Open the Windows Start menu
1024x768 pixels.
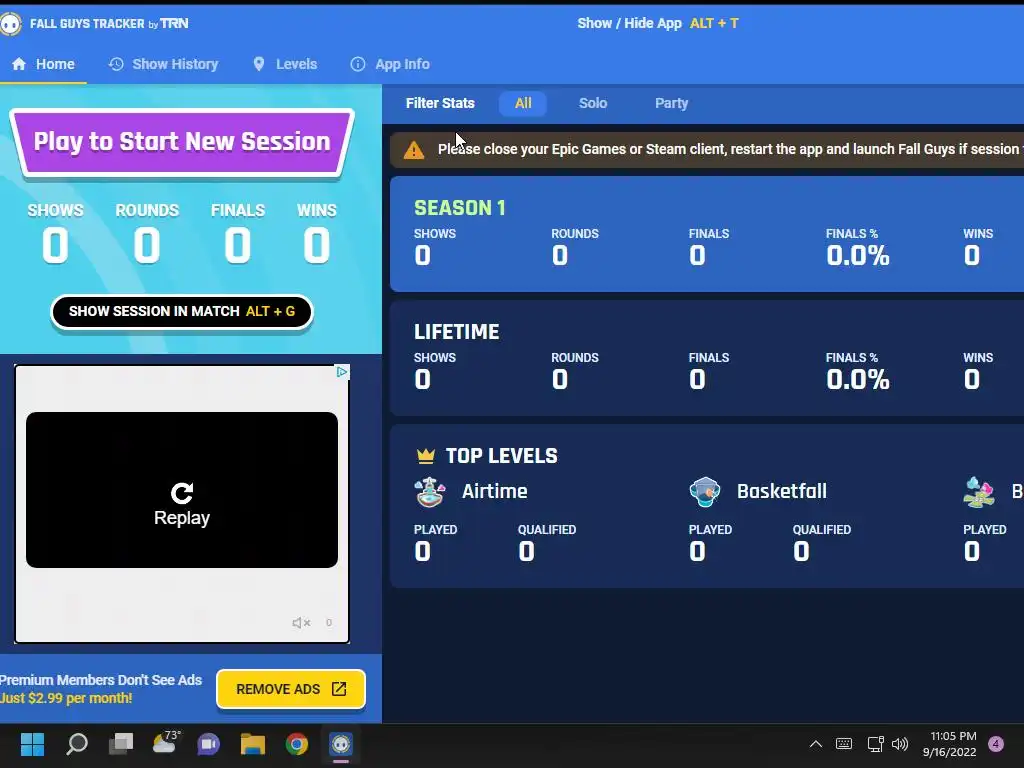tap(32, 744)
